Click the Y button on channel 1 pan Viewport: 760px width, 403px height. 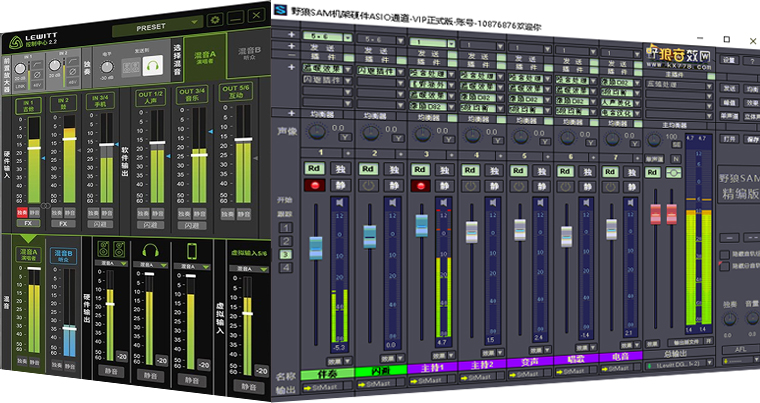tap(345, 138)
